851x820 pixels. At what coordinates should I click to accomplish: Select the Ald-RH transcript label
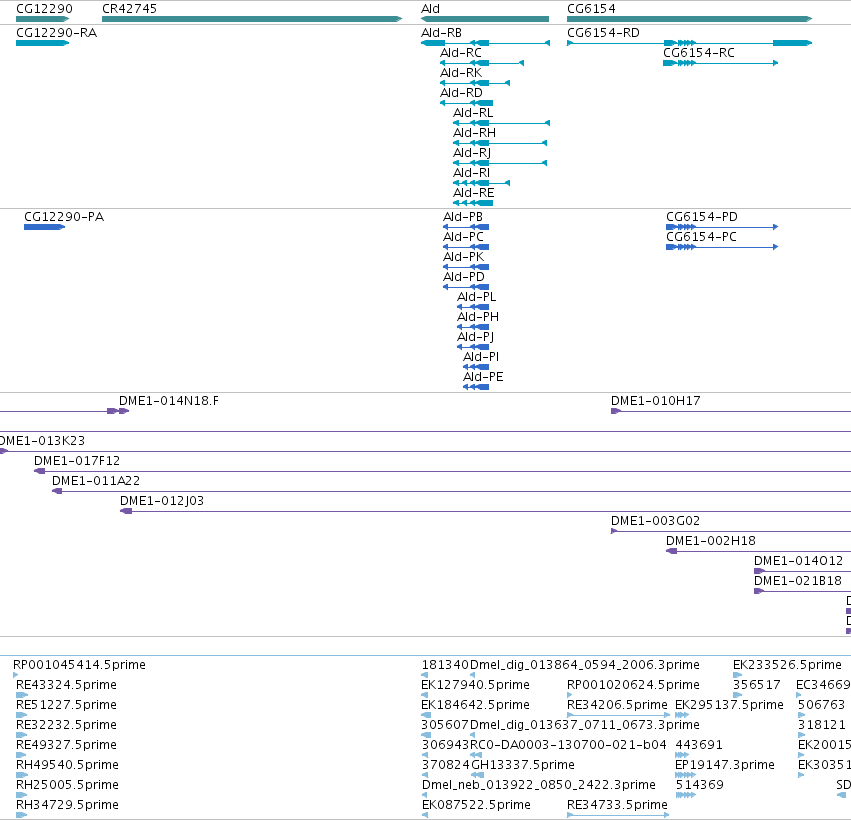click(474, 133)
